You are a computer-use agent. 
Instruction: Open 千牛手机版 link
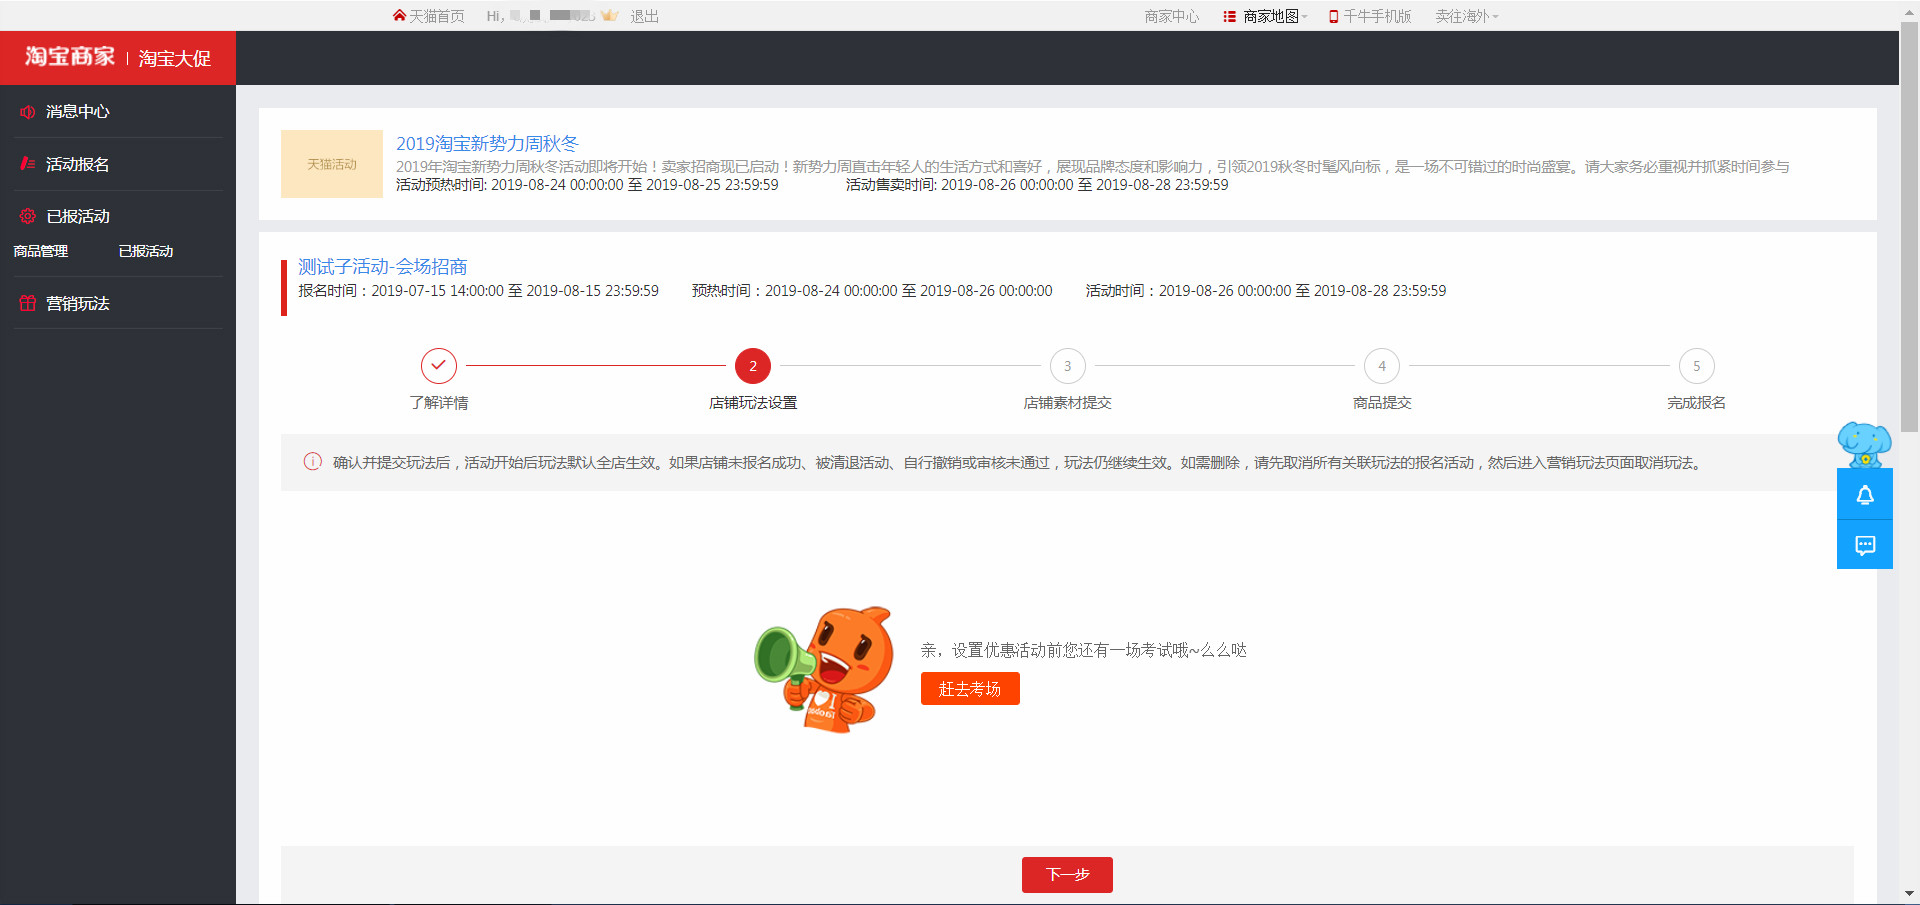[1370, 16]
